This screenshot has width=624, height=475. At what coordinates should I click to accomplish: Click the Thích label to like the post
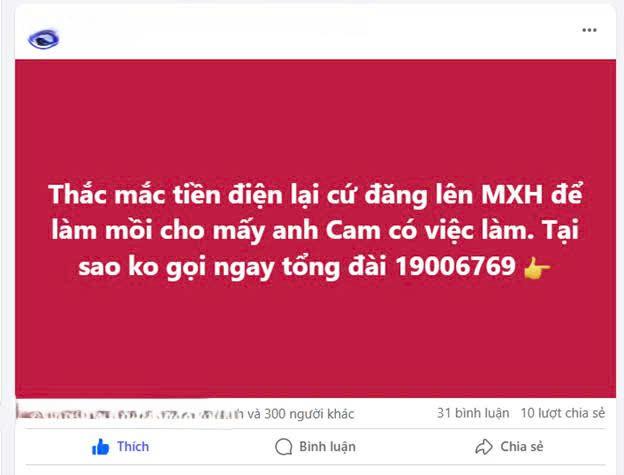pyautogui.click(x=133, y=447)
